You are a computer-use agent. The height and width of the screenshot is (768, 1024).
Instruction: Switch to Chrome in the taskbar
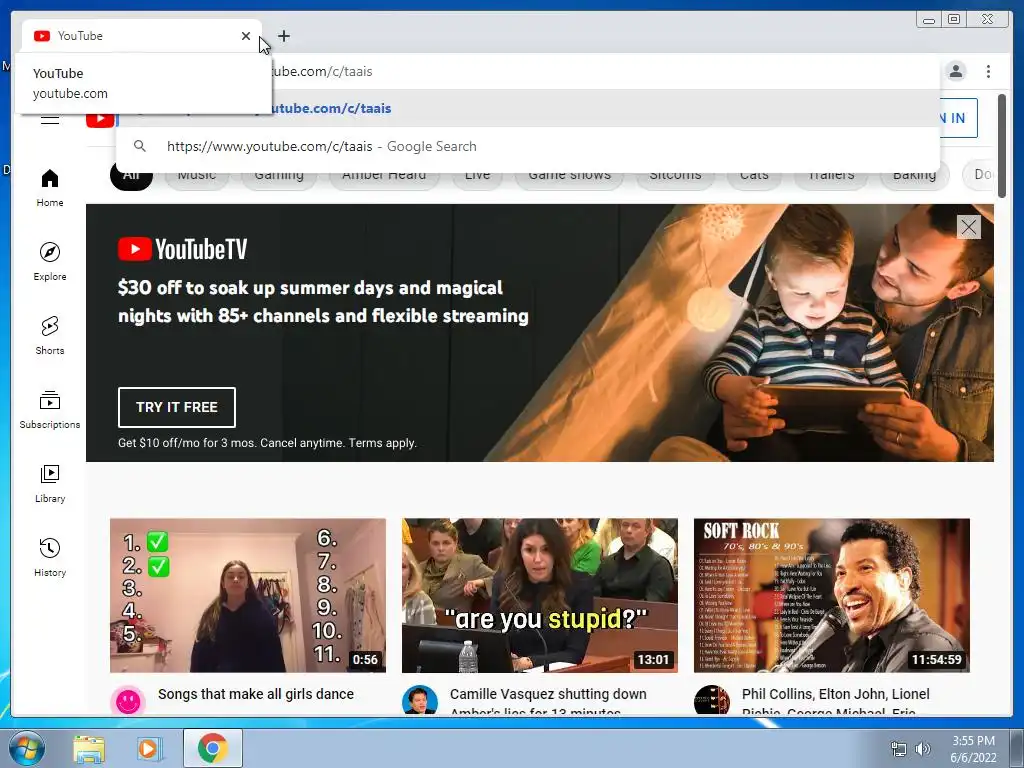coord(212,748)
